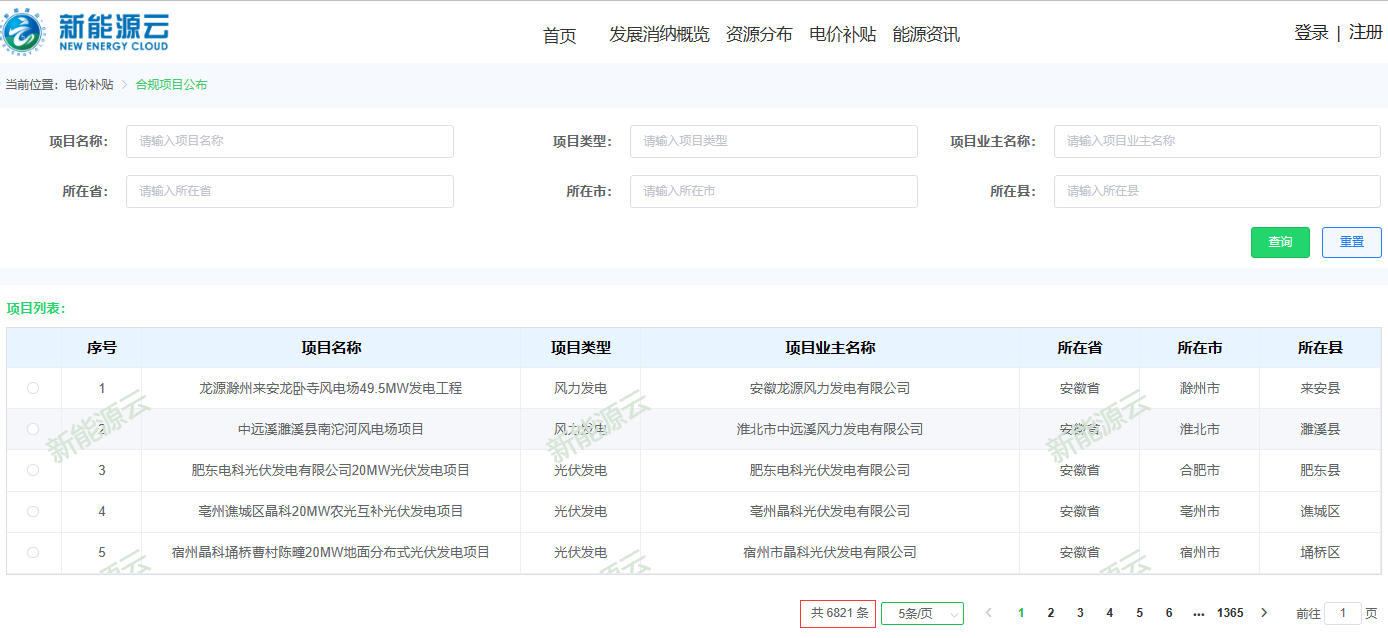Focus the 所在省 input field

pyautogui.click(x=289, y=191)
